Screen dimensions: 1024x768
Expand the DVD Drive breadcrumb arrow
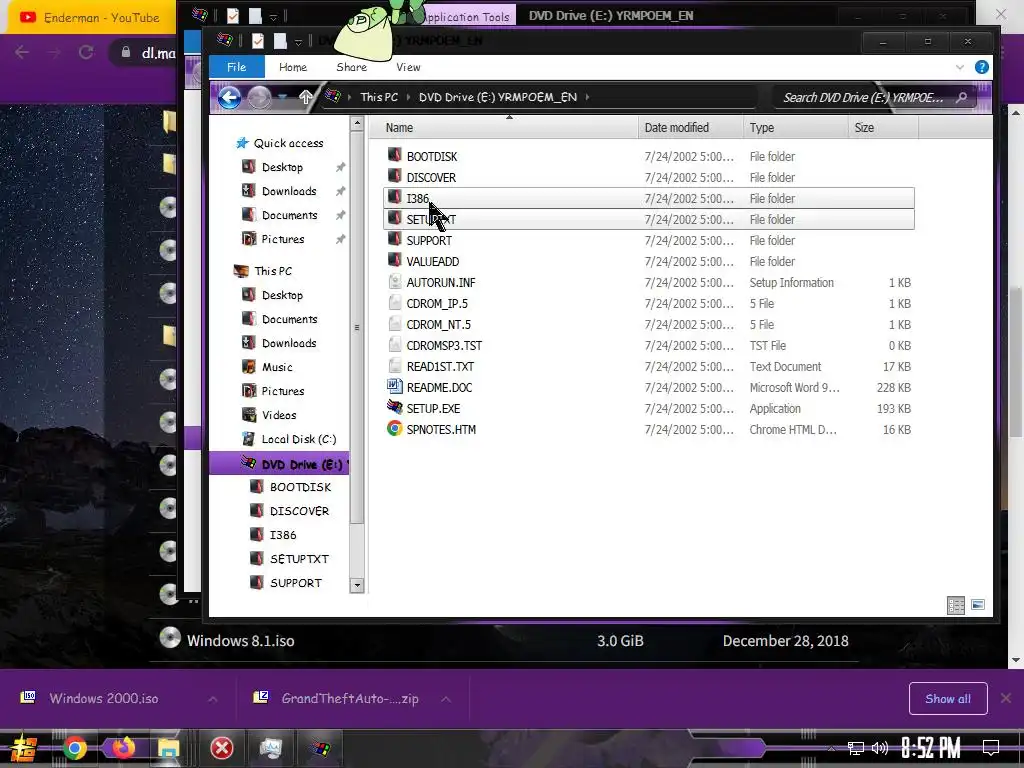coord(587,97)
